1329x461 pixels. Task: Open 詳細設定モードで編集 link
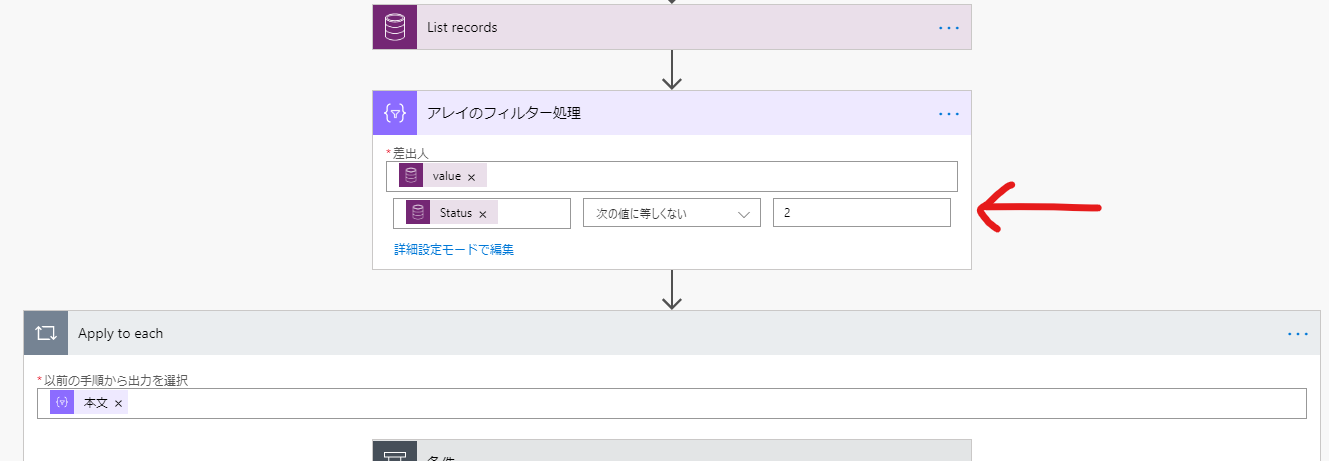(454, 250)
